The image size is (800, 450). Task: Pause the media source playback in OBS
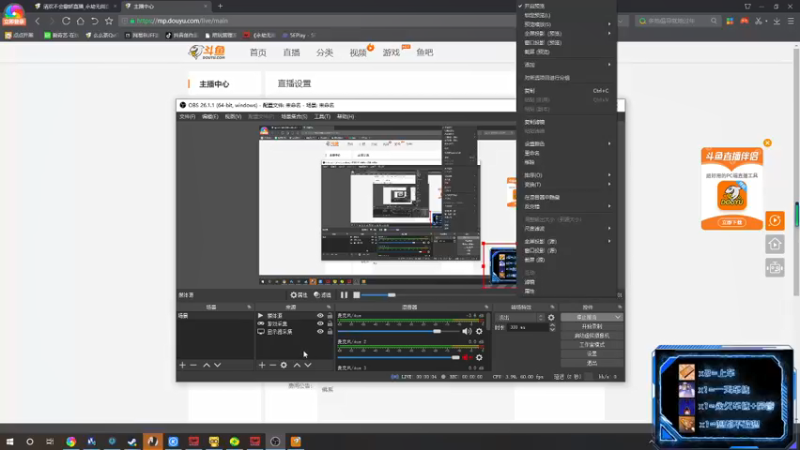pos(344,295)
